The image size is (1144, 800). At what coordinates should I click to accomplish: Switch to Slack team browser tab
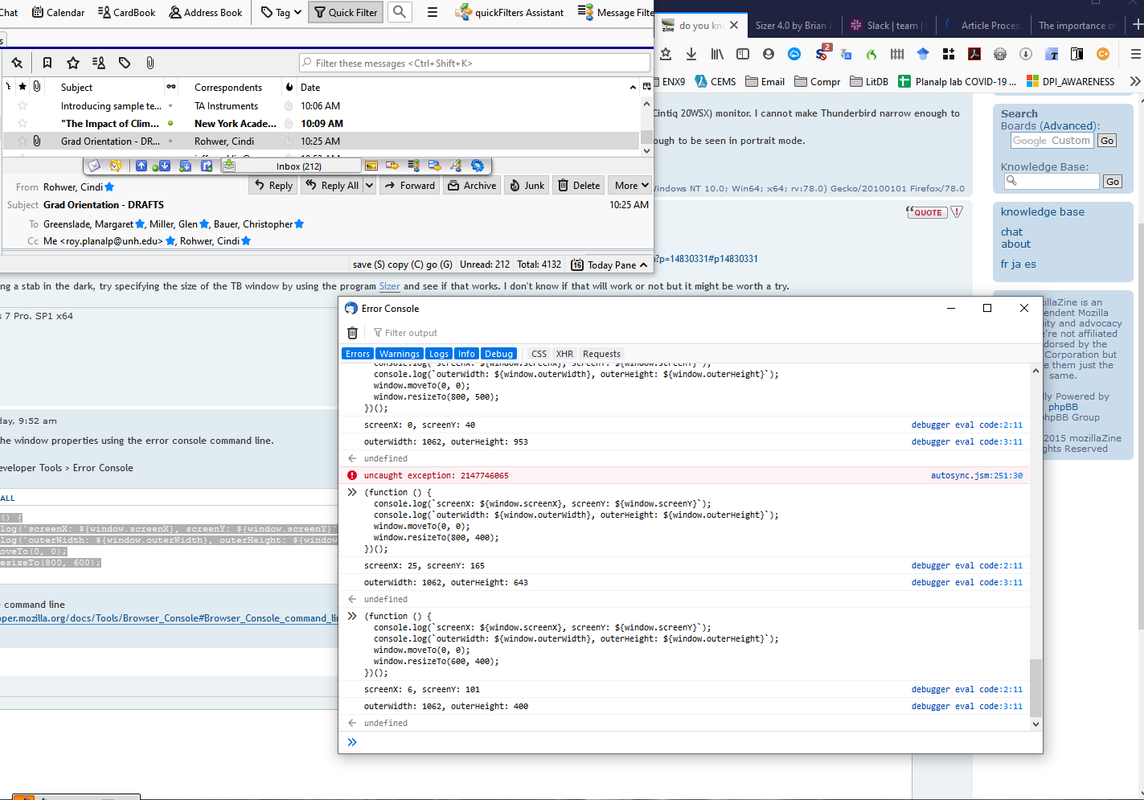891,26
